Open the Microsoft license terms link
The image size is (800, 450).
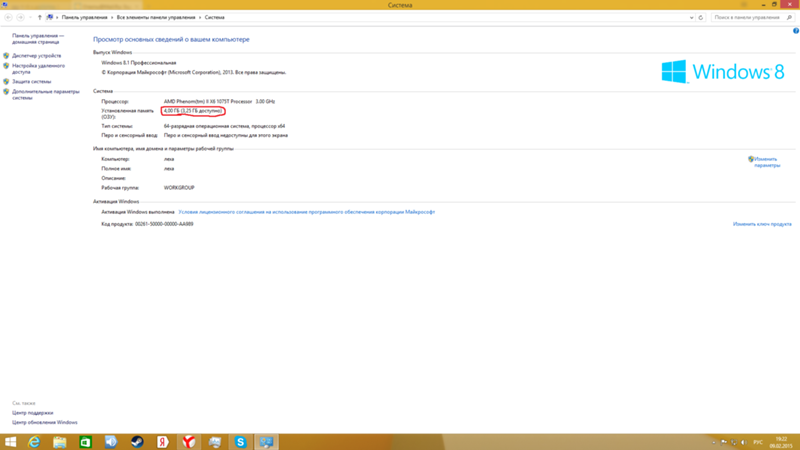307,212
